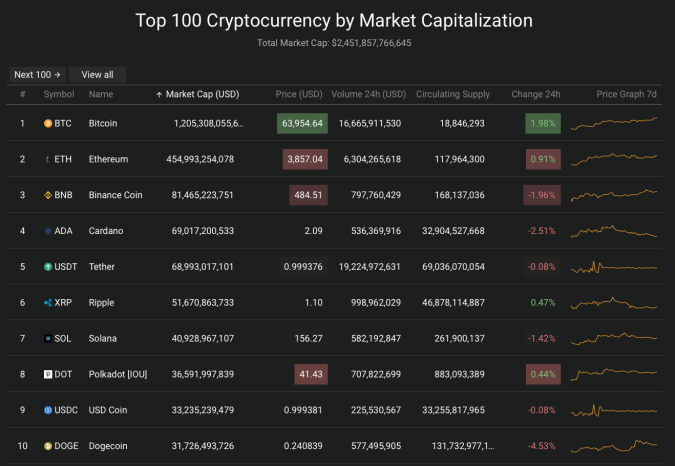Open Solana 7-day price graph
Screen dimensions: 675x466
point(614,339)
